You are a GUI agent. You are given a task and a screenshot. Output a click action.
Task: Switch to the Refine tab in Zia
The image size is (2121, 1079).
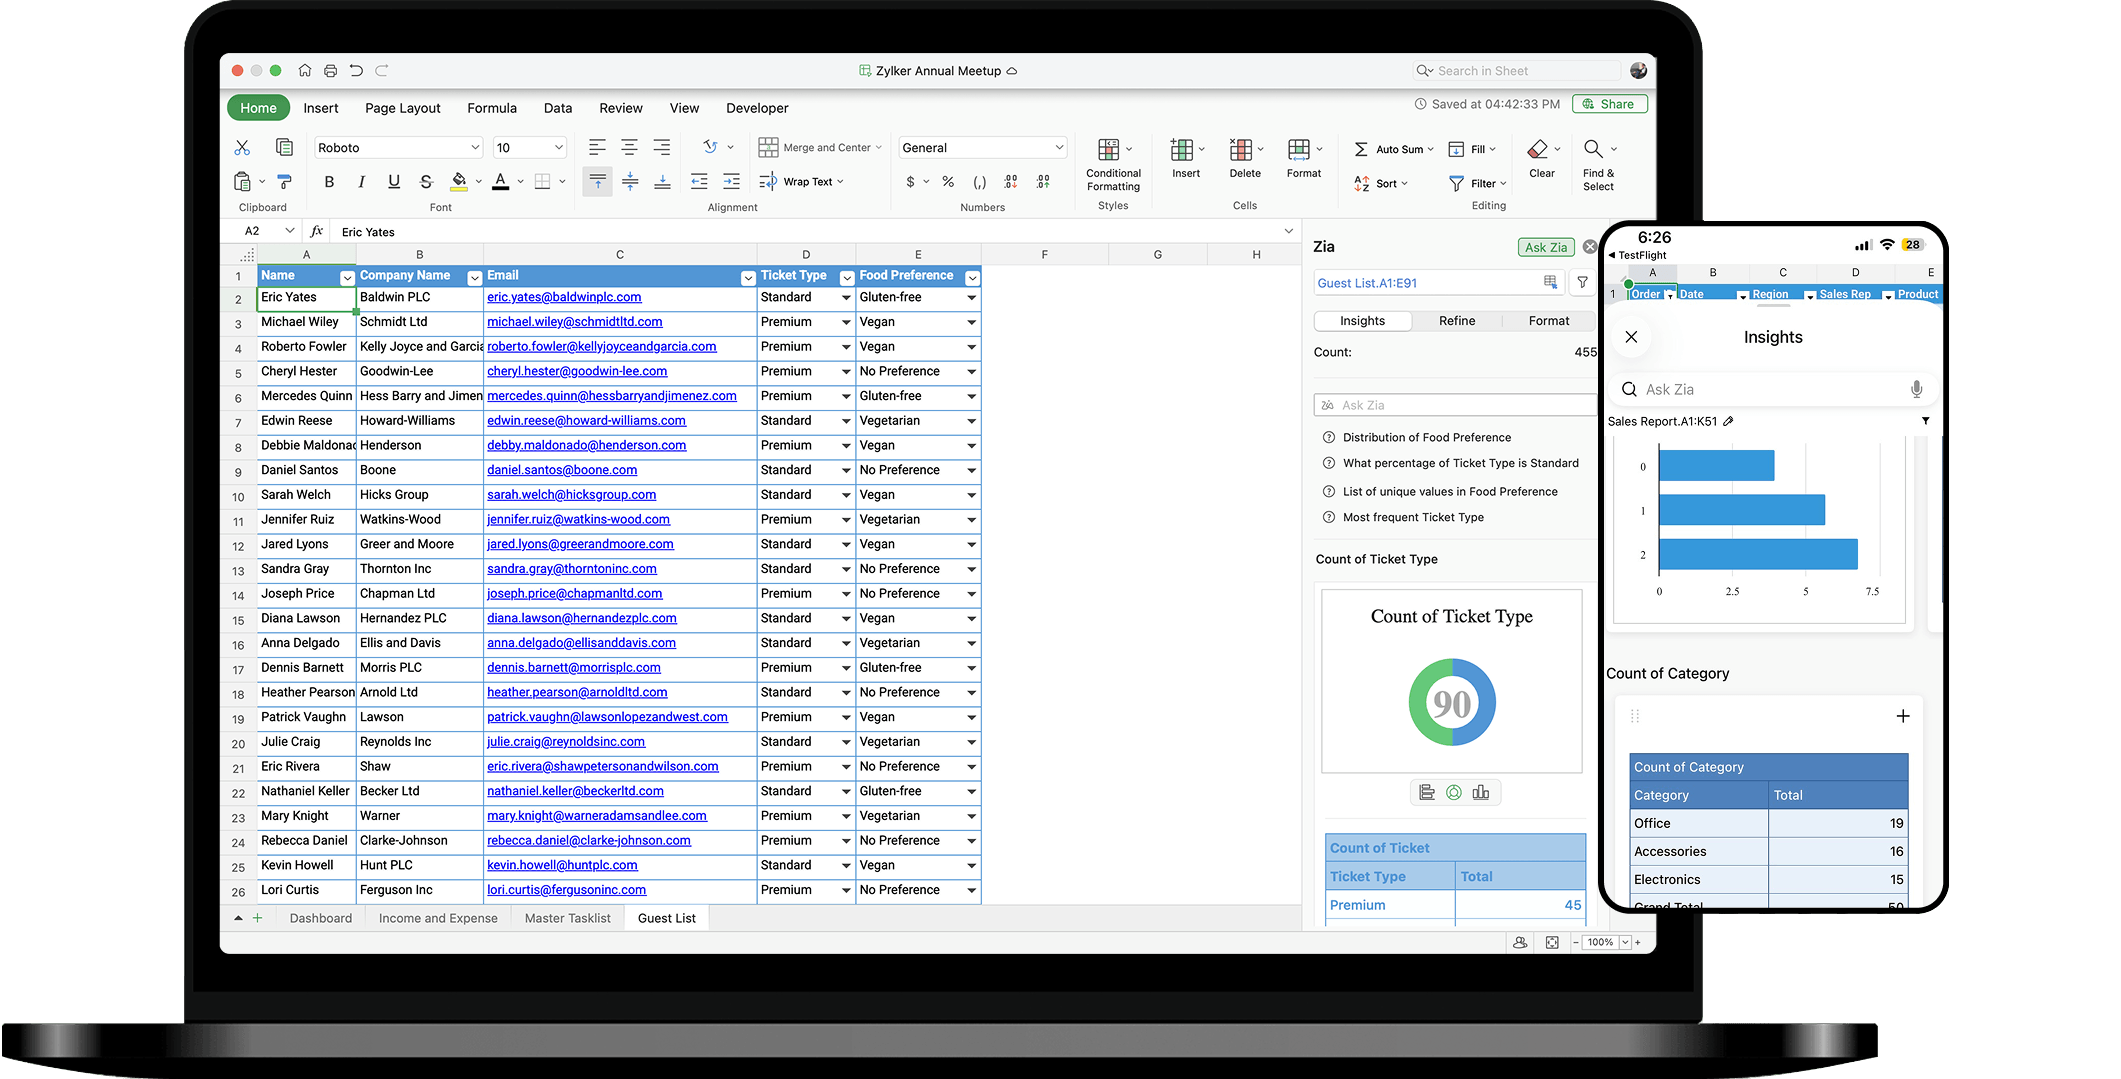click(x=1457, y=321)
